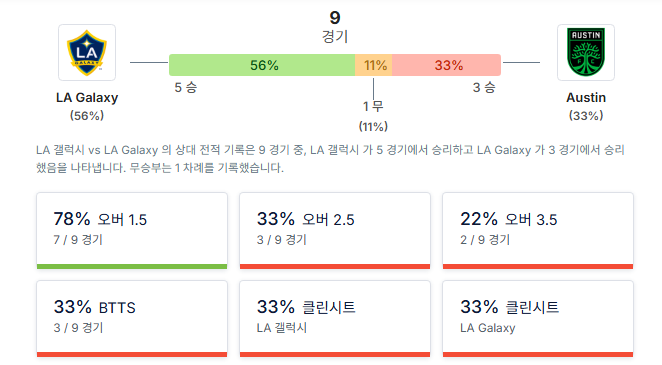Click the 5 승 wins label
This screenshot has height=365, width=662.
pos(186,87)
